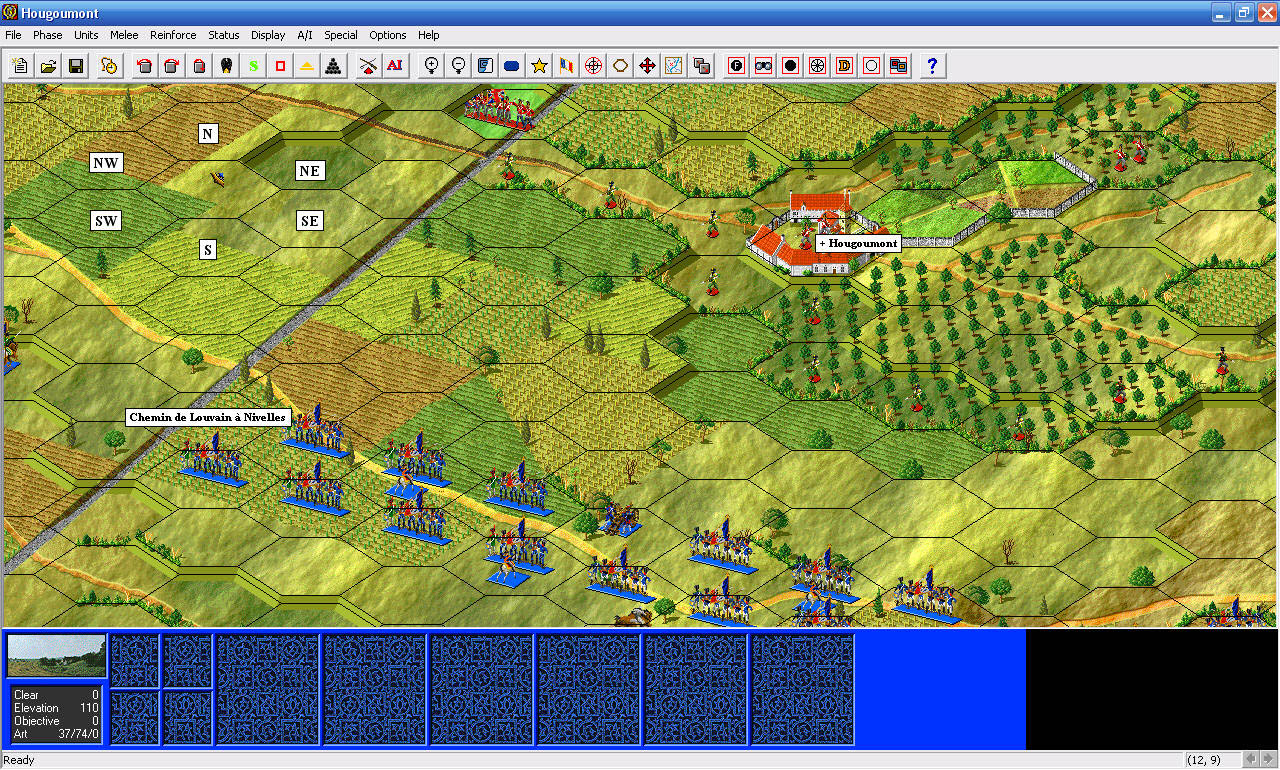Toggle the red-bordered D highlight button

(x=844, y=66)
